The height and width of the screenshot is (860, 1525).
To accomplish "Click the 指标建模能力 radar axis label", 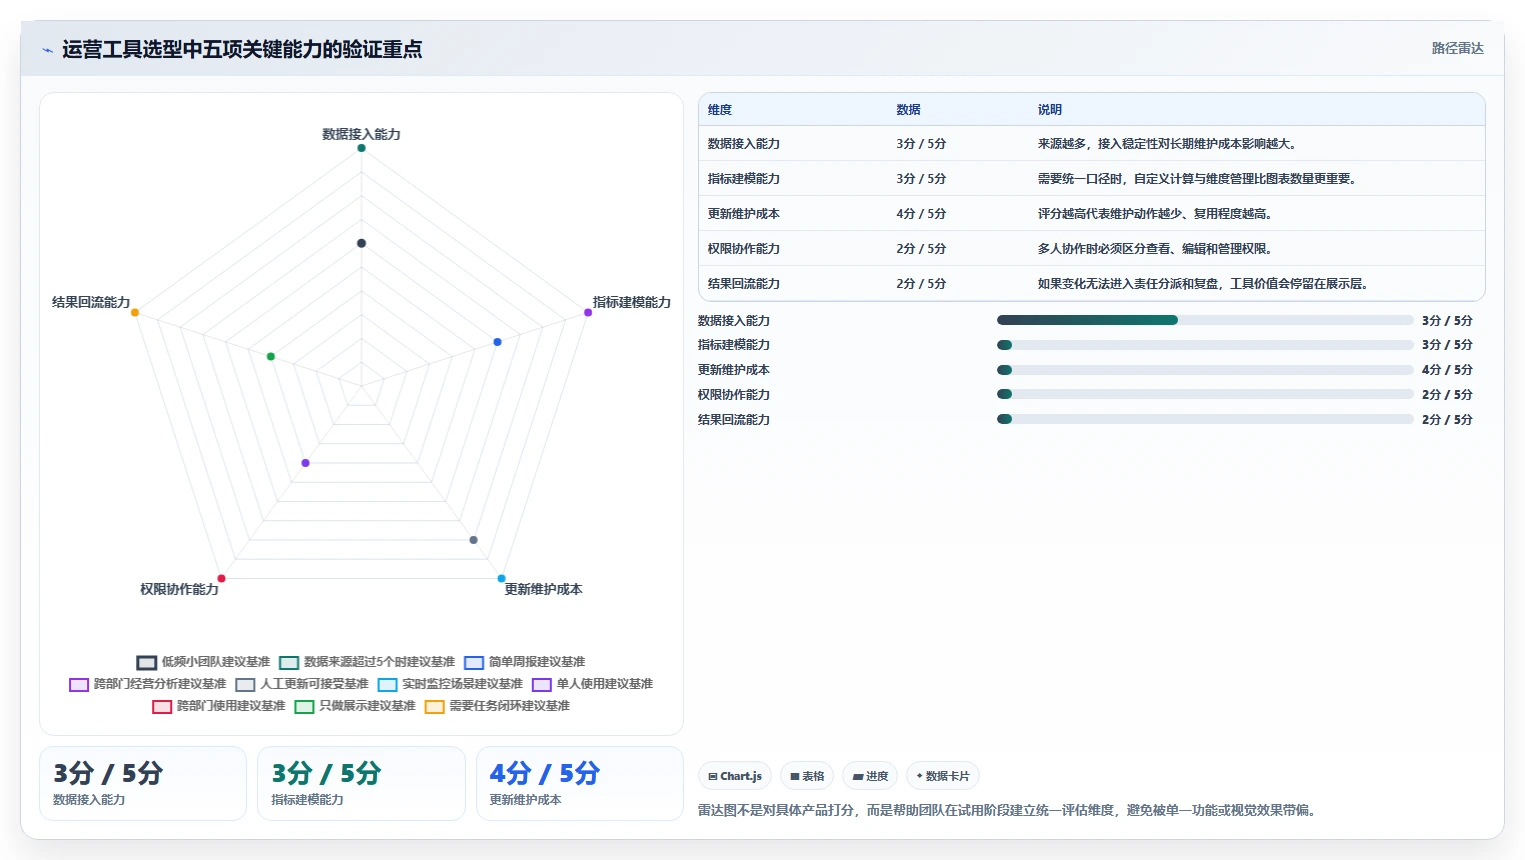I will [x=632, y=302].
